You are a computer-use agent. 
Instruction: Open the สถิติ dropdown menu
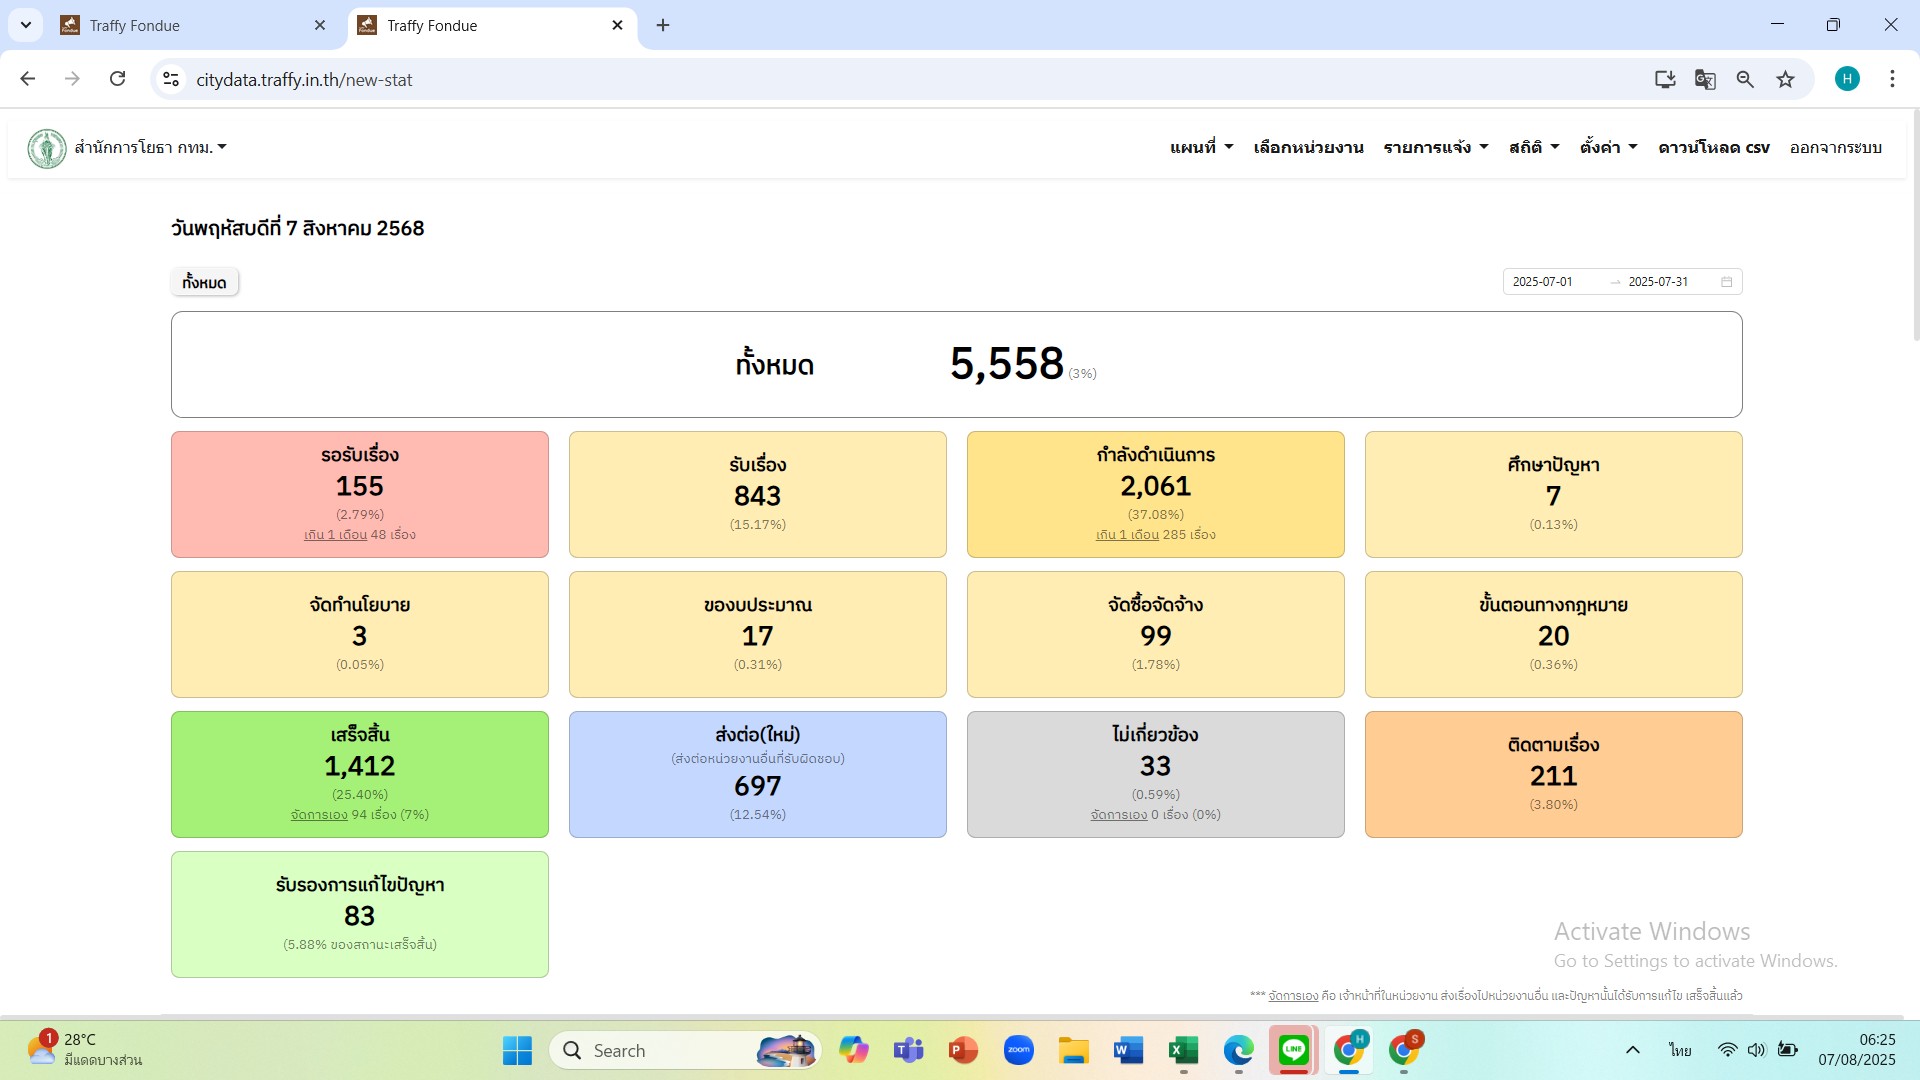click(1534, 147)
